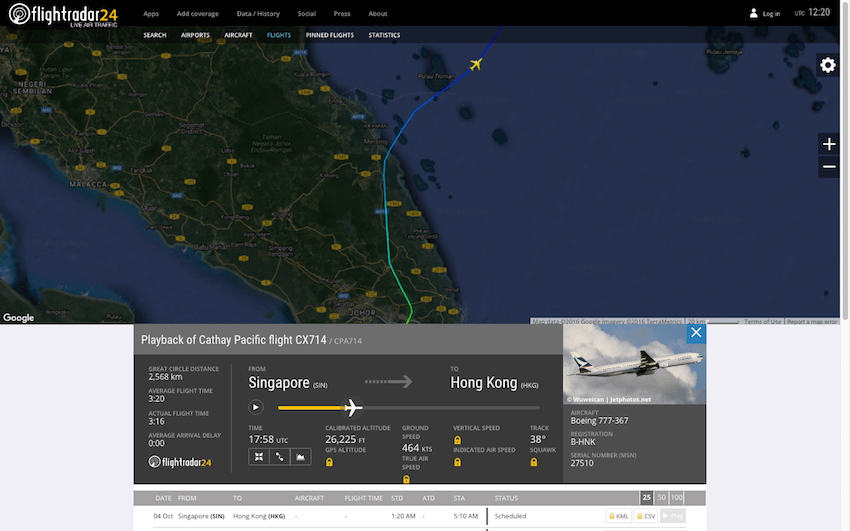Click the center-on-aircraft button under Time
The width and height of the screenshot is (850, 531).
(x=259, y=457)
